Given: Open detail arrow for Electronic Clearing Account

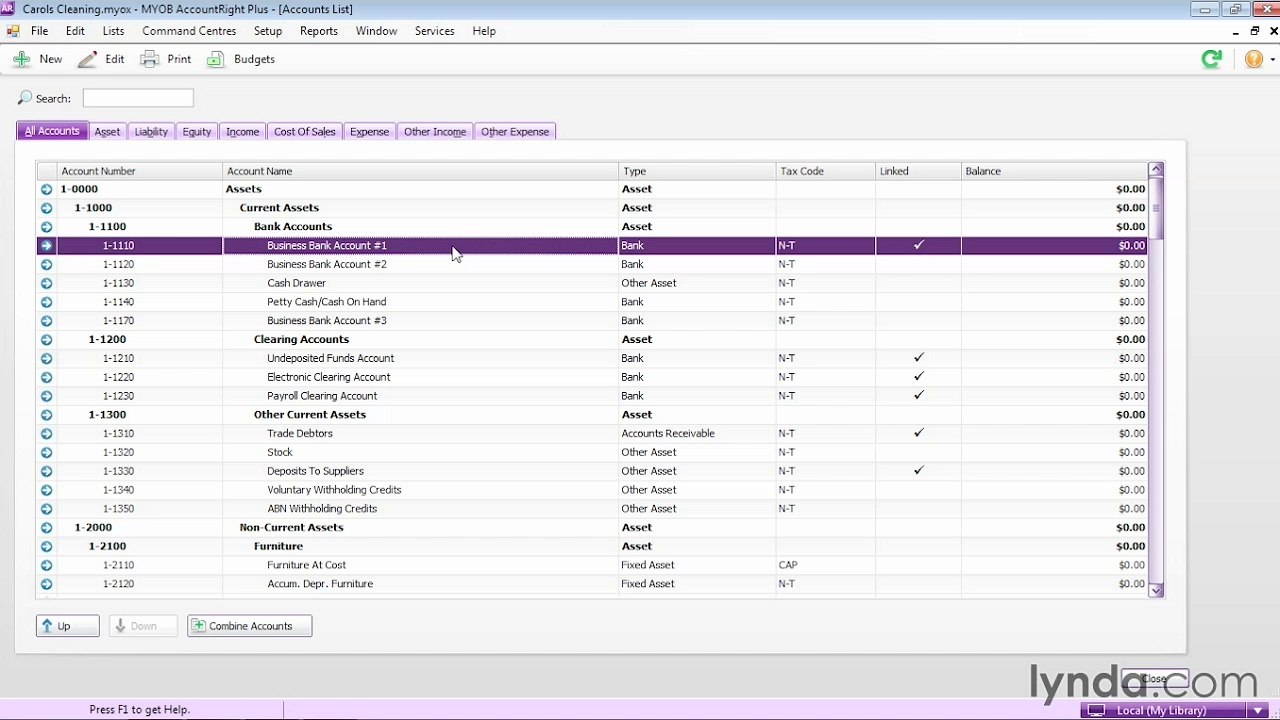Looking at the screenshot, I should click(x=46, y=377).
